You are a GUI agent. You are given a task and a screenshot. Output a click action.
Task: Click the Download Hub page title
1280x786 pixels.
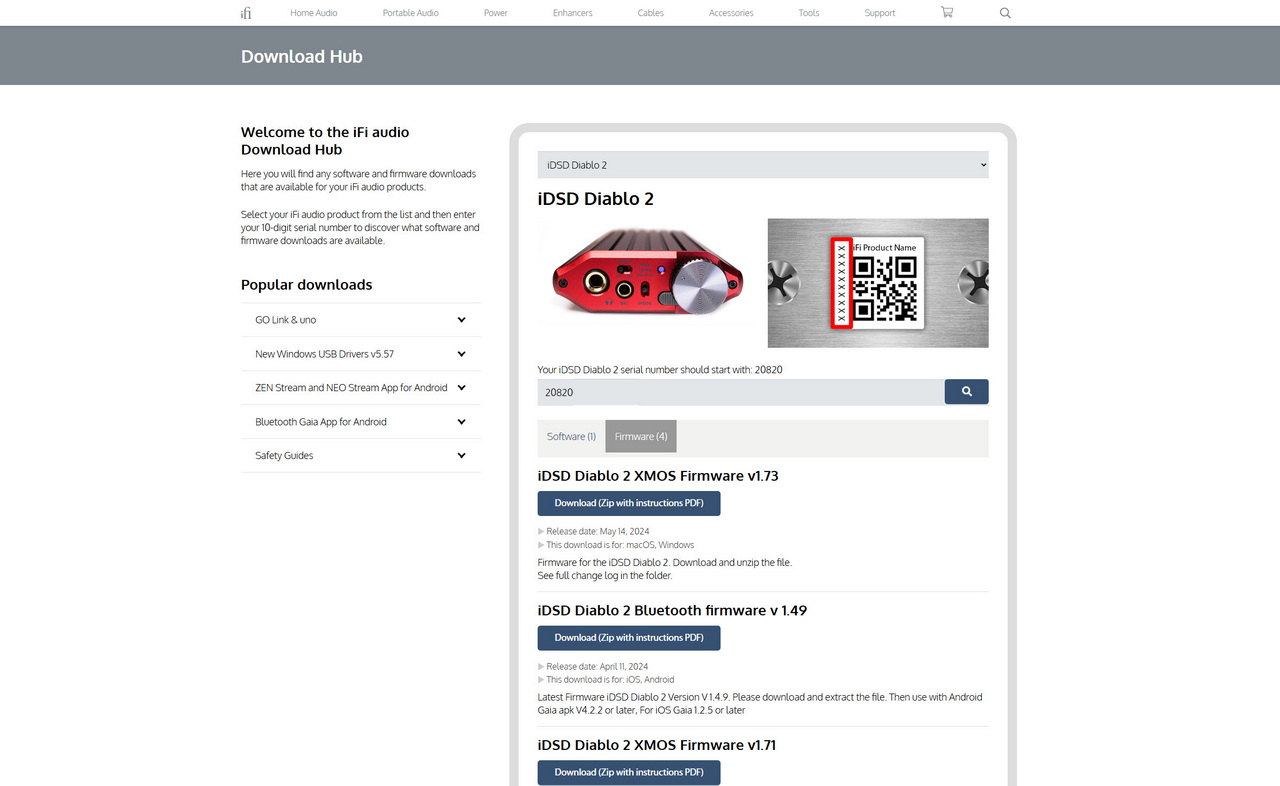(302, 57)
